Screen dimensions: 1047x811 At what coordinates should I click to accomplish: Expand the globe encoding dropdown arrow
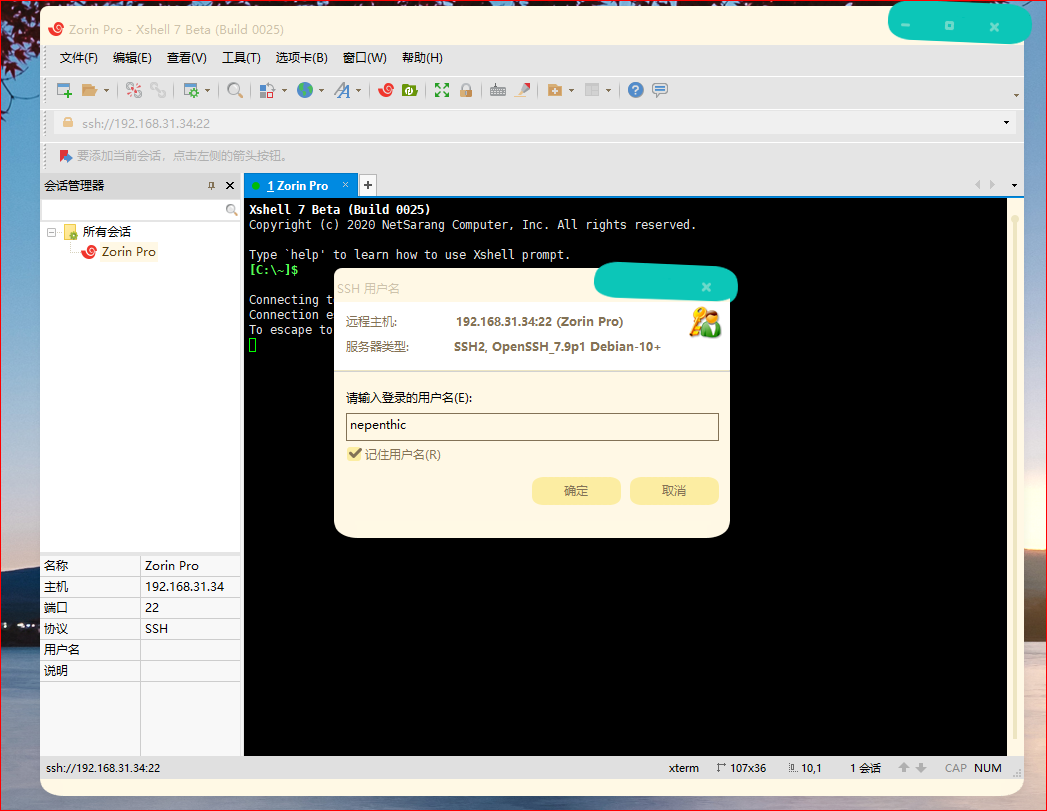click(x=322, y=90)
